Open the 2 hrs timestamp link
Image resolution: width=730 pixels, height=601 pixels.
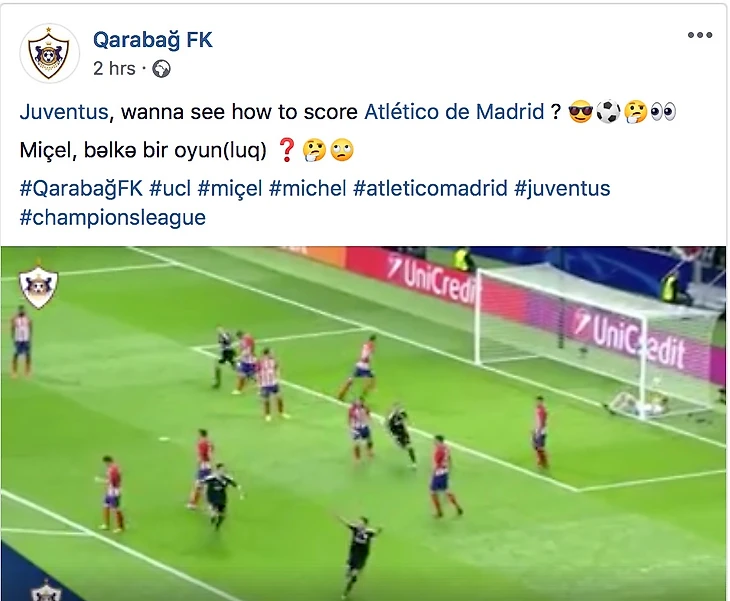(114, 68)
